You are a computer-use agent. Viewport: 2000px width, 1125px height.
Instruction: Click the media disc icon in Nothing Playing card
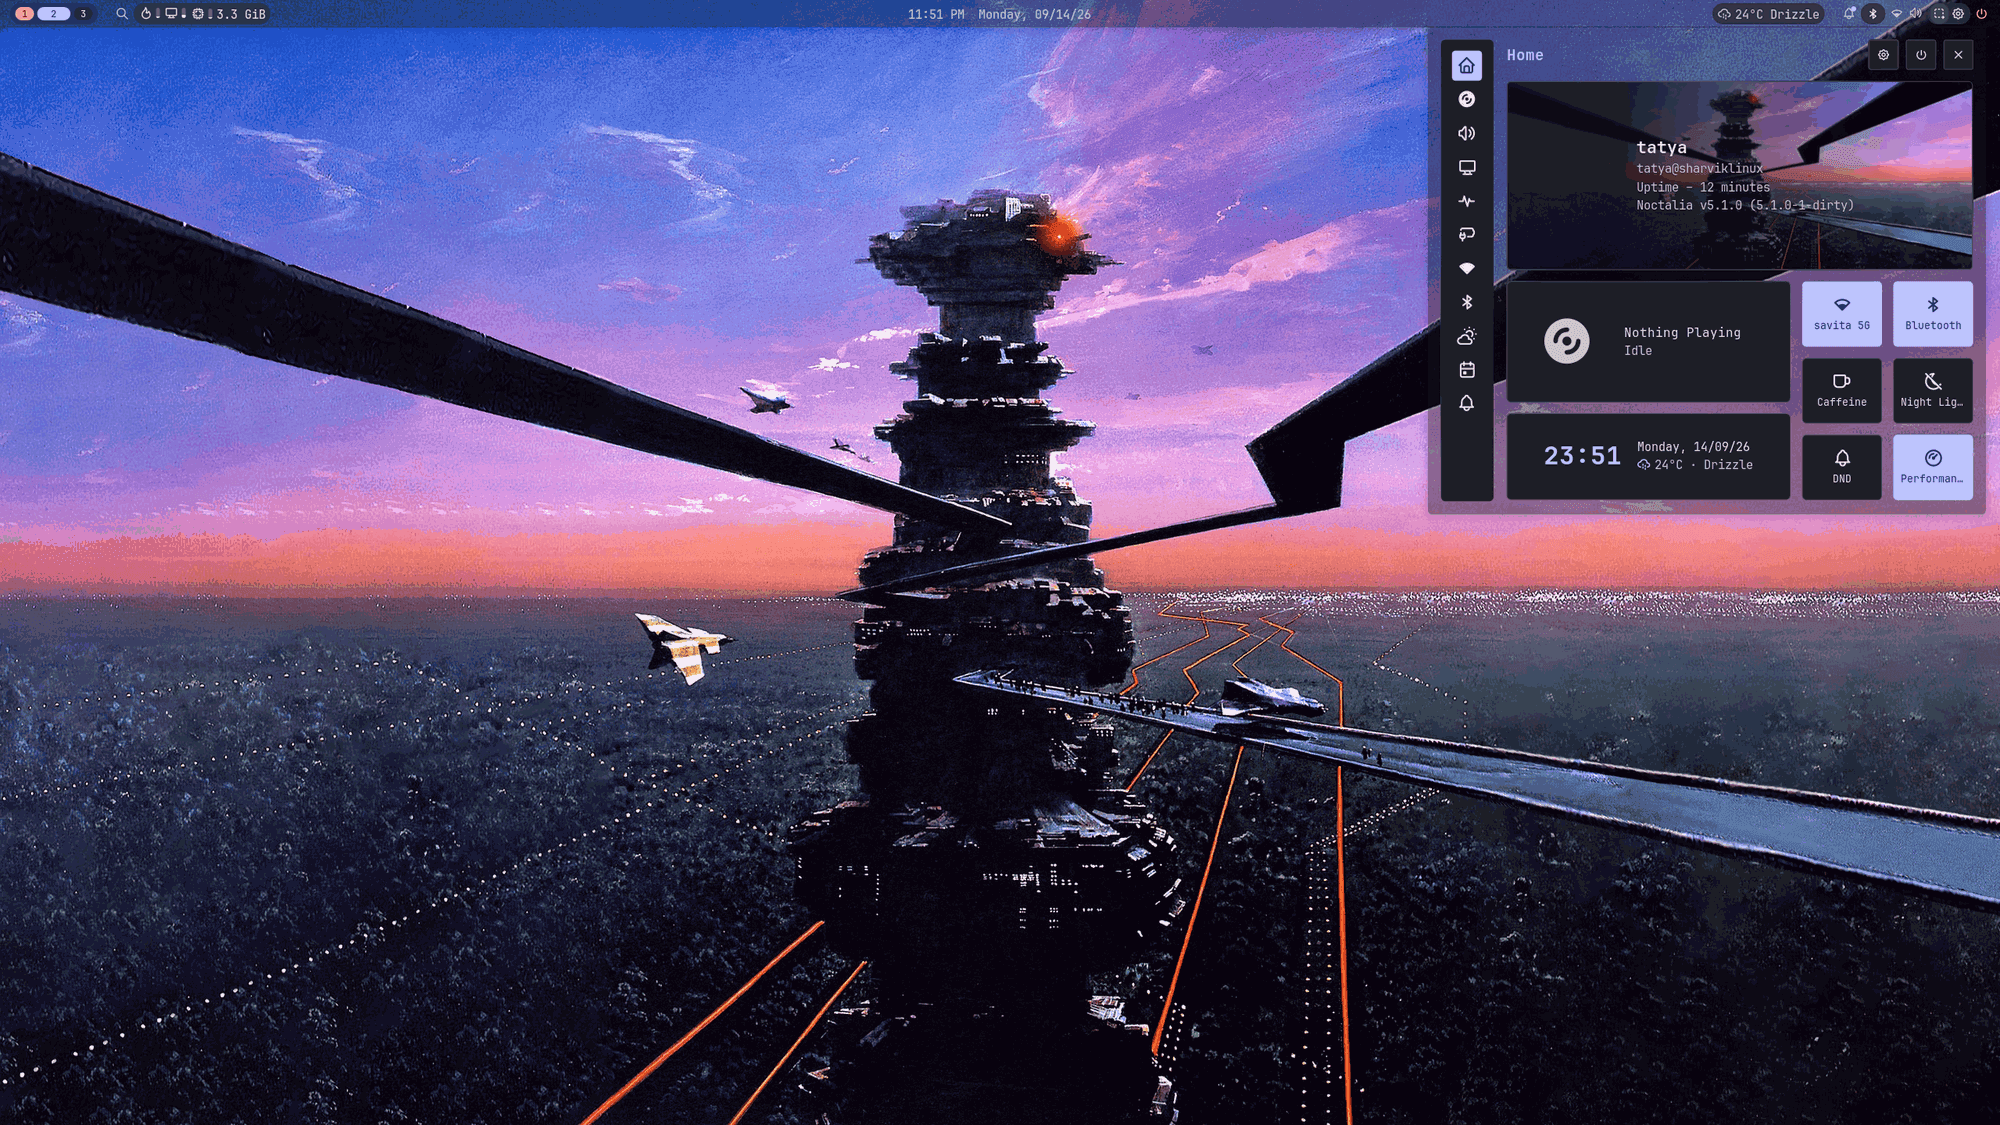point(1566,341)
